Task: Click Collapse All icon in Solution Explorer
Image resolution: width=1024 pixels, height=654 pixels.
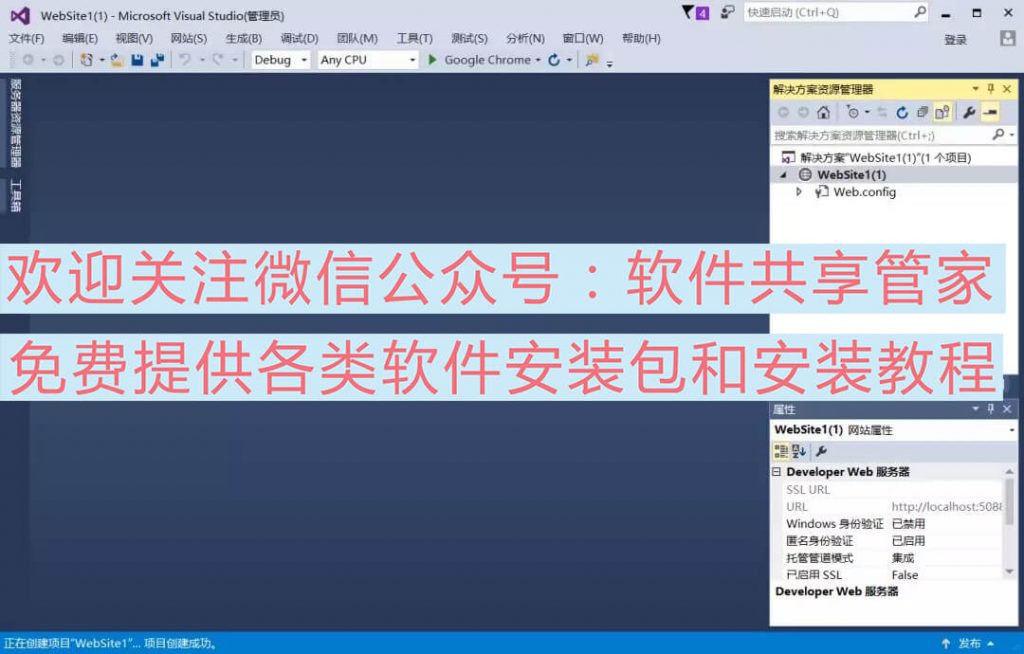Action: 922,112
